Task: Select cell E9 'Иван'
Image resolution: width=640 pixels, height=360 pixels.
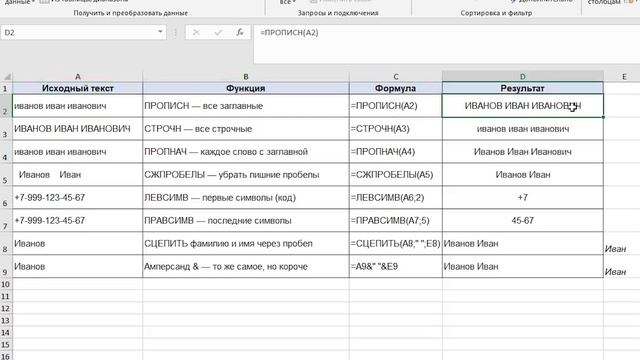Action: point(622,267)
